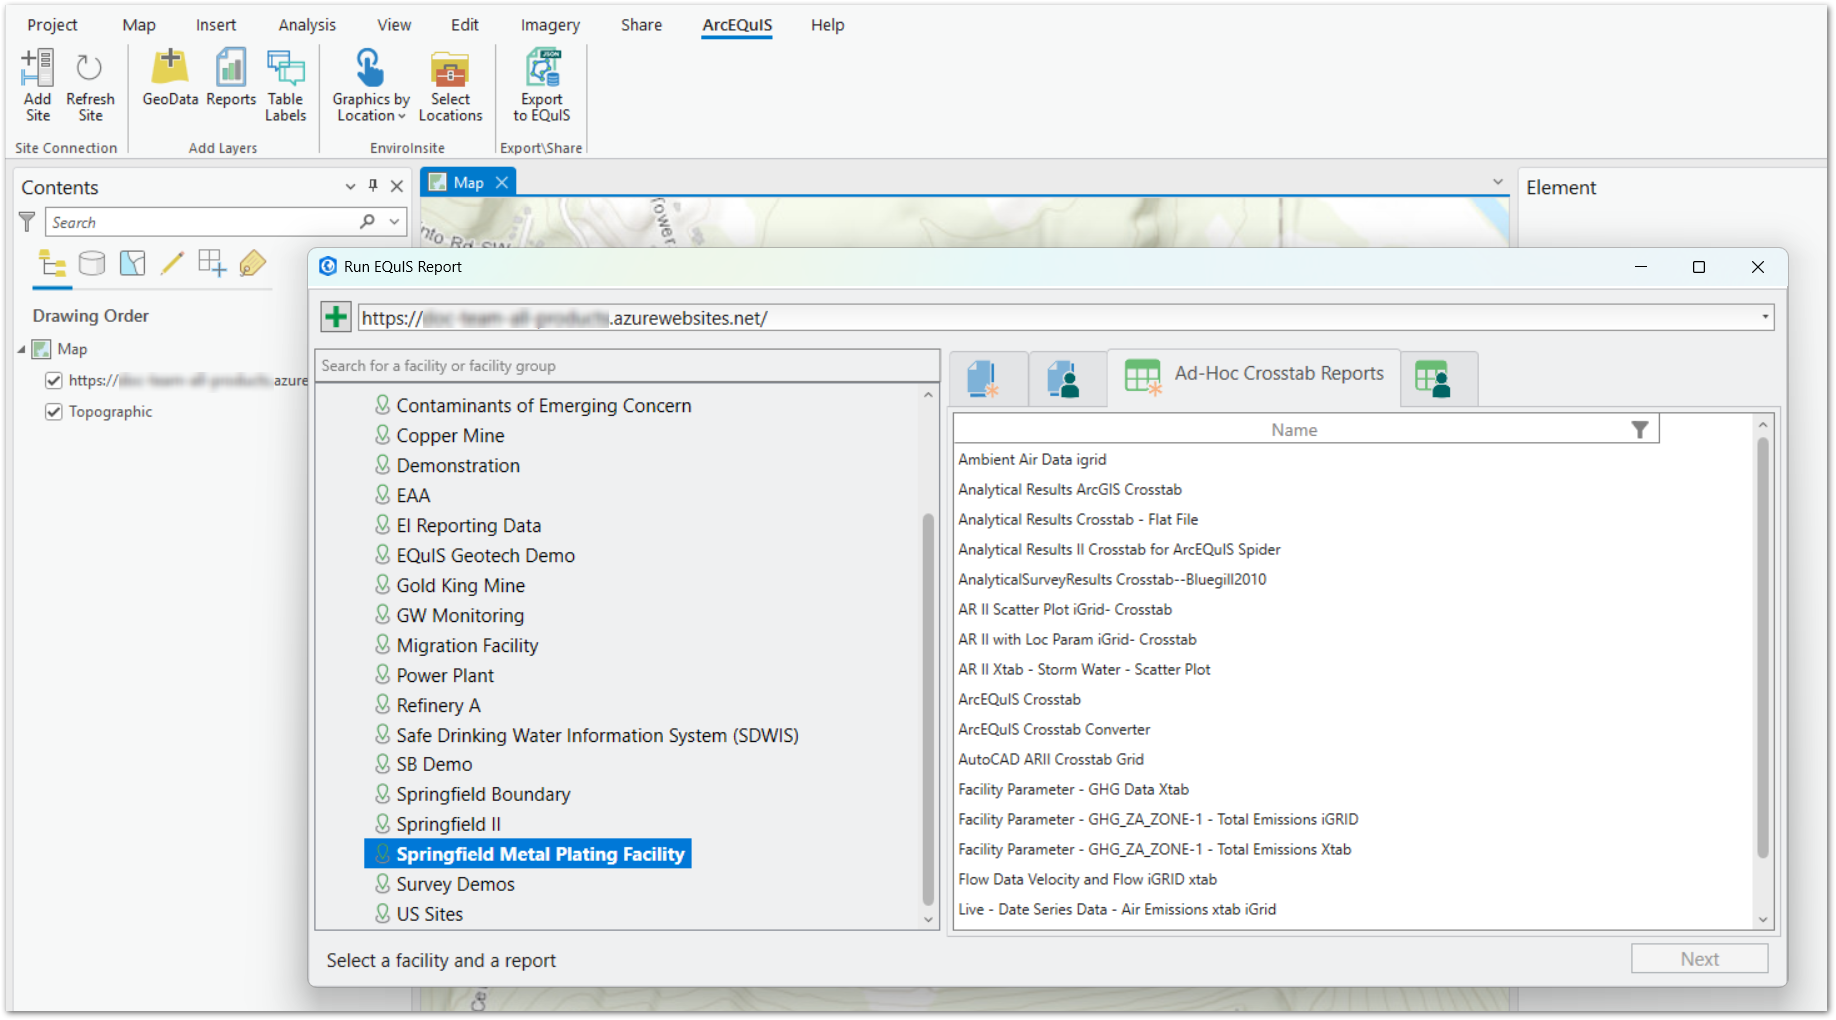1836x1020 pixels.
Task: Select the Refinery A facility
Action: point(438,706)
